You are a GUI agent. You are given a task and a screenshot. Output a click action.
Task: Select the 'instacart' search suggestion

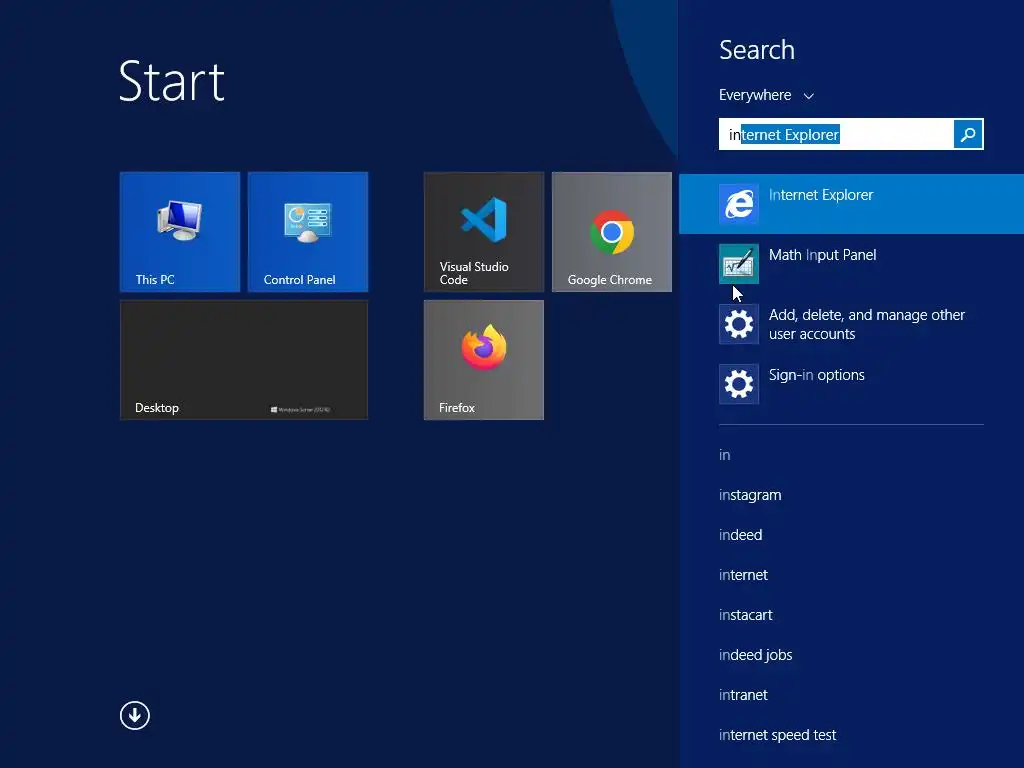pos(745,615)
